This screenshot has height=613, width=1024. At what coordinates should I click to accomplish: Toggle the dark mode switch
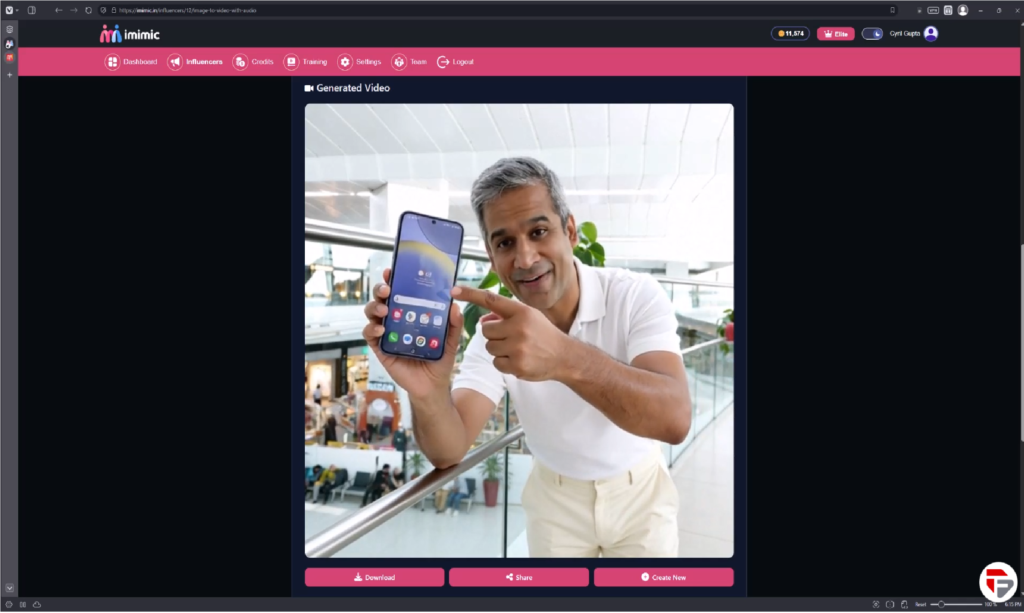click(x=872, y=33)
